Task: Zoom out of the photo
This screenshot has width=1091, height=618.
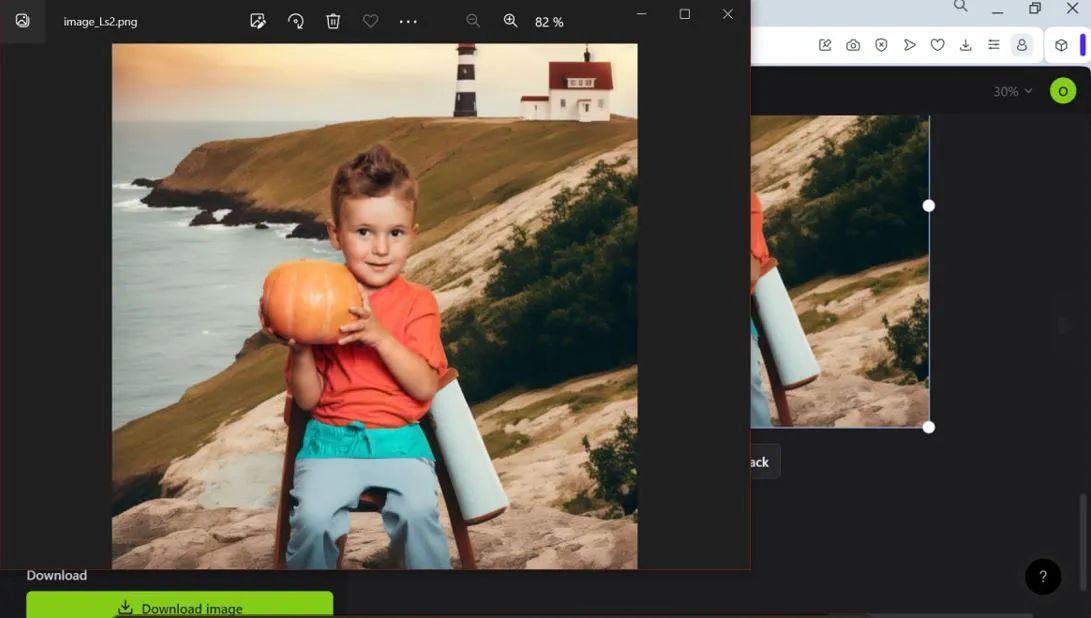Action: click(x=473, y=21)
